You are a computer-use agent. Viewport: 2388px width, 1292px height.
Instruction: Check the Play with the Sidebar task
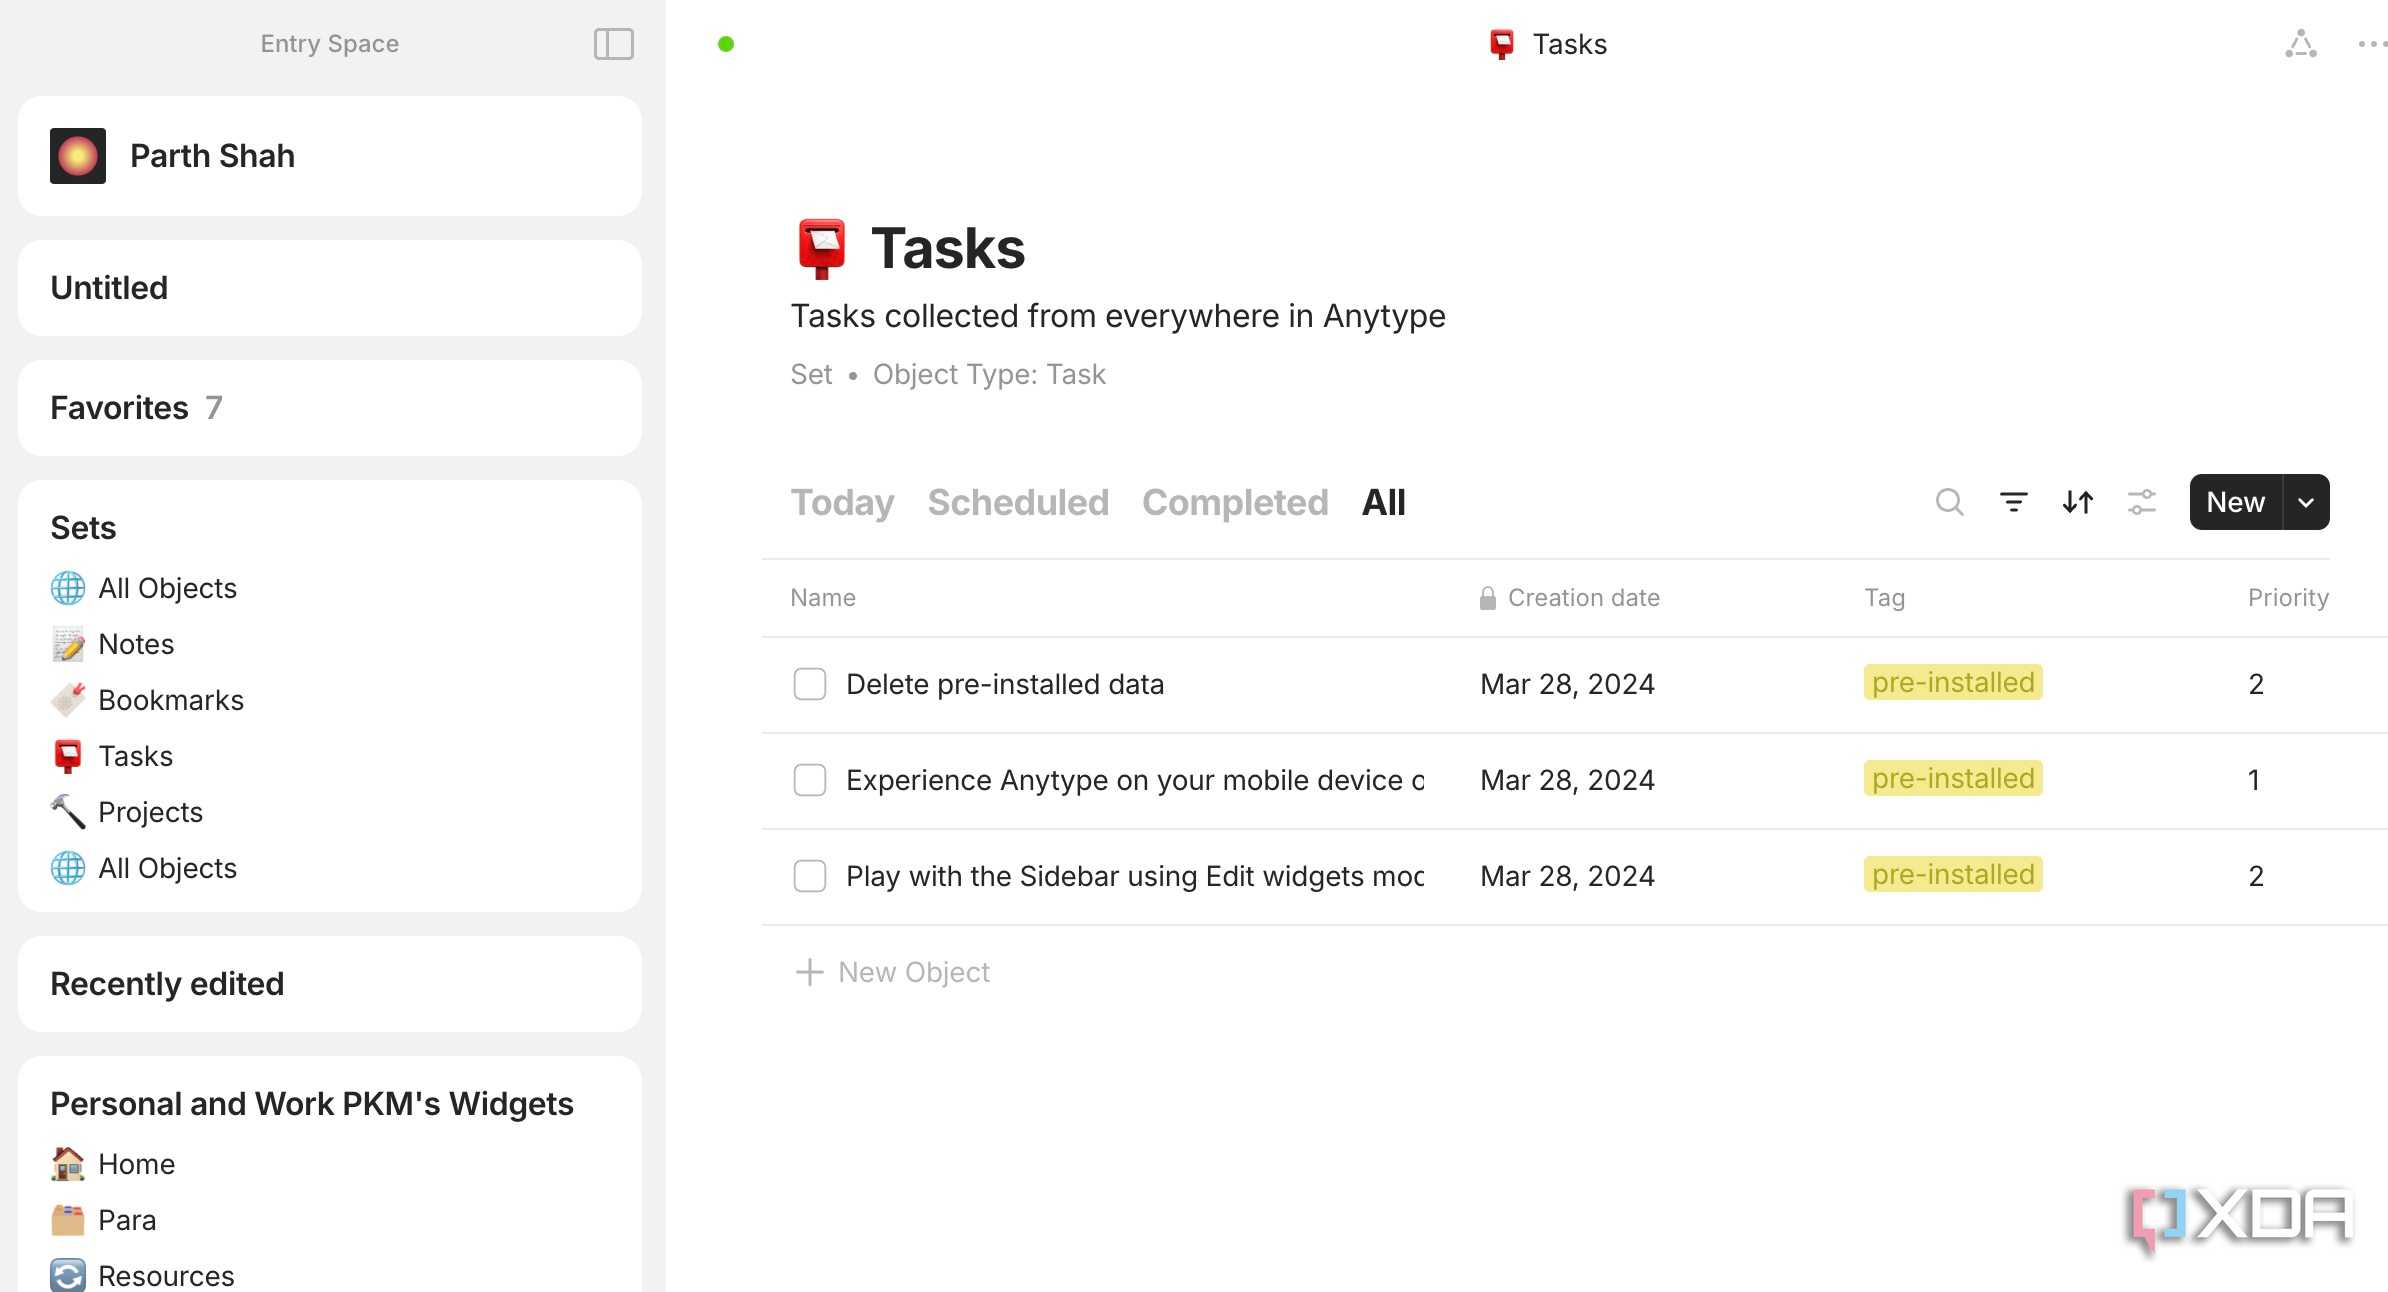809,876
